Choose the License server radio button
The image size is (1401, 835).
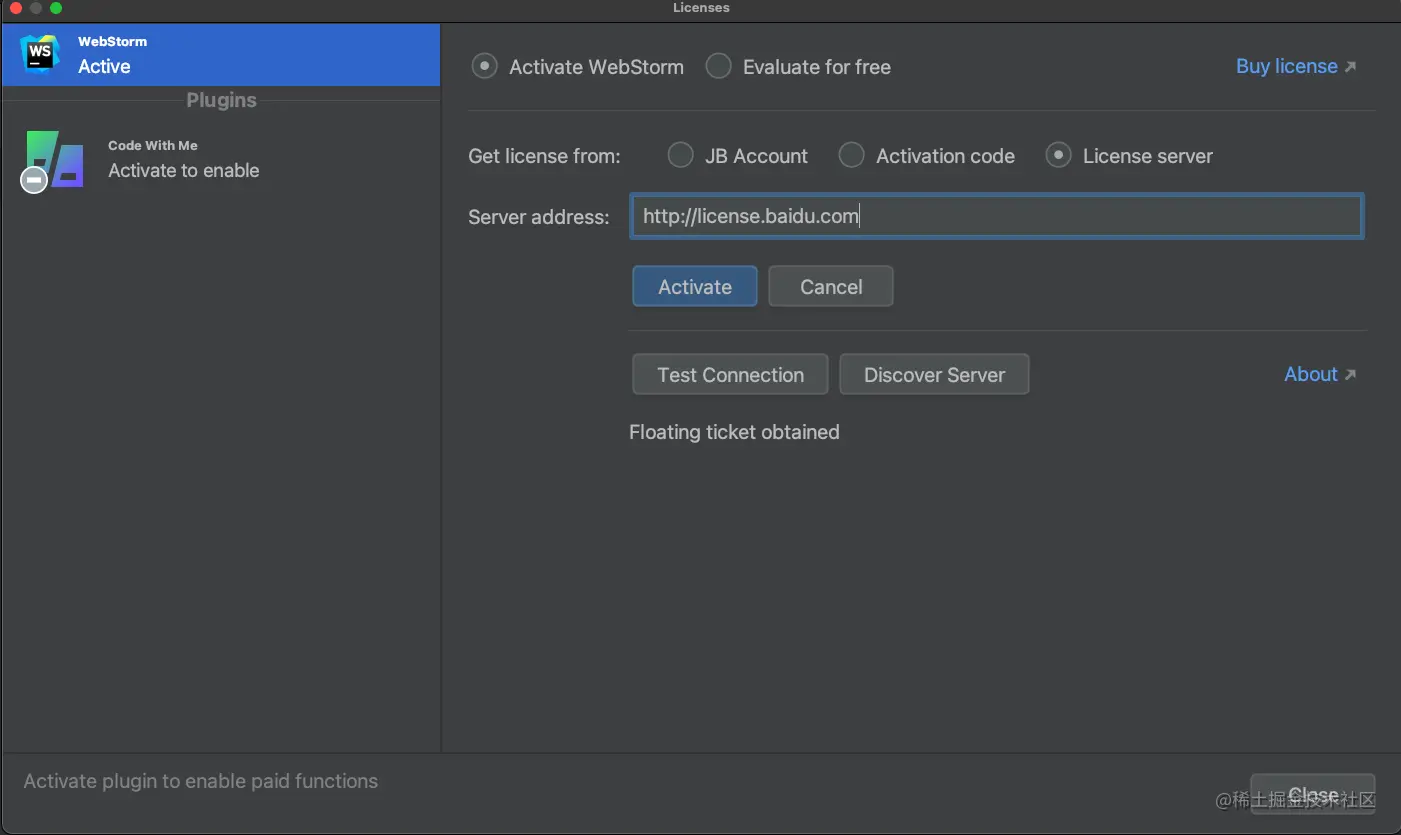coord(1058,156)
